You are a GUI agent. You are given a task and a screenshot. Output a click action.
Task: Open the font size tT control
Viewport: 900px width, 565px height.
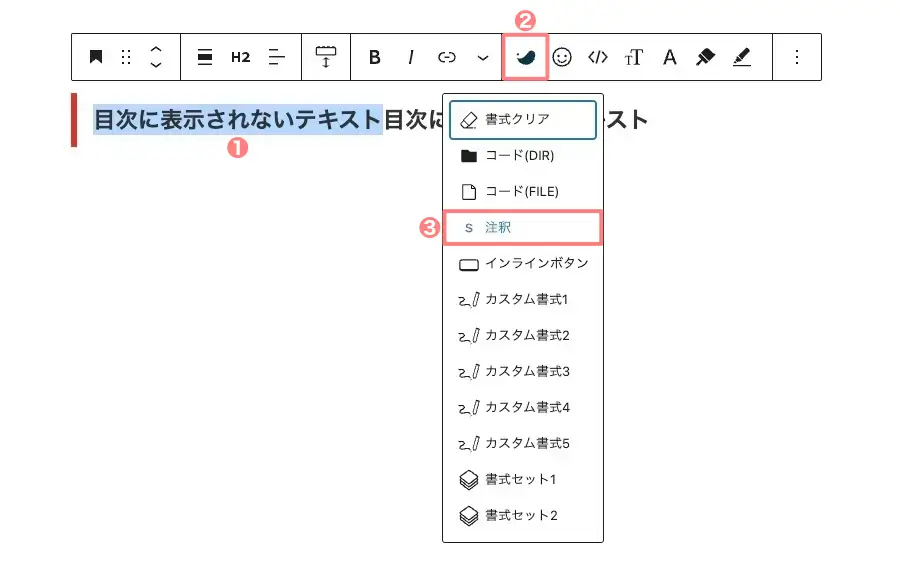[634, 57]
